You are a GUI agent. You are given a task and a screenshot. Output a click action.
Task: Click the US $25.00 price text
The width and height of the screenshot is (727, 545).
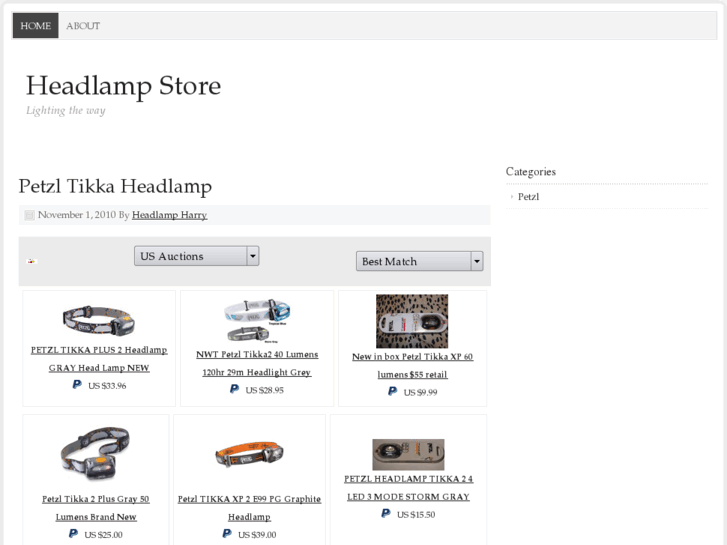[103, 535]
